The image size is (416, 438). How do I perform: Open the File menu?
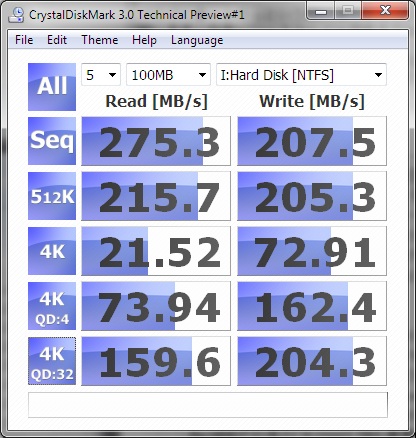24,40
